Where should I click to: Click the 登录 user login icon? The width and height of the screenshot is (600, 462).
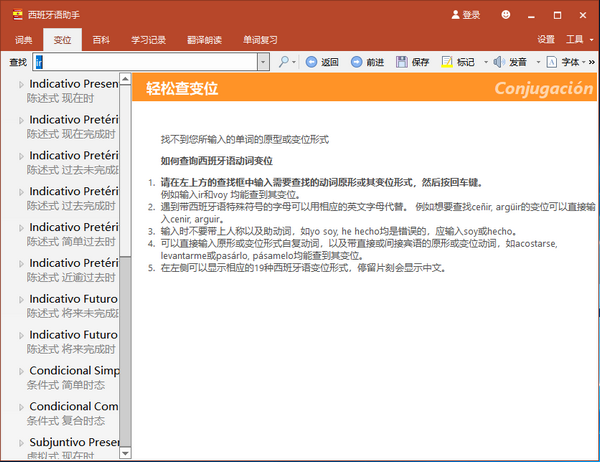coord(466,15)
